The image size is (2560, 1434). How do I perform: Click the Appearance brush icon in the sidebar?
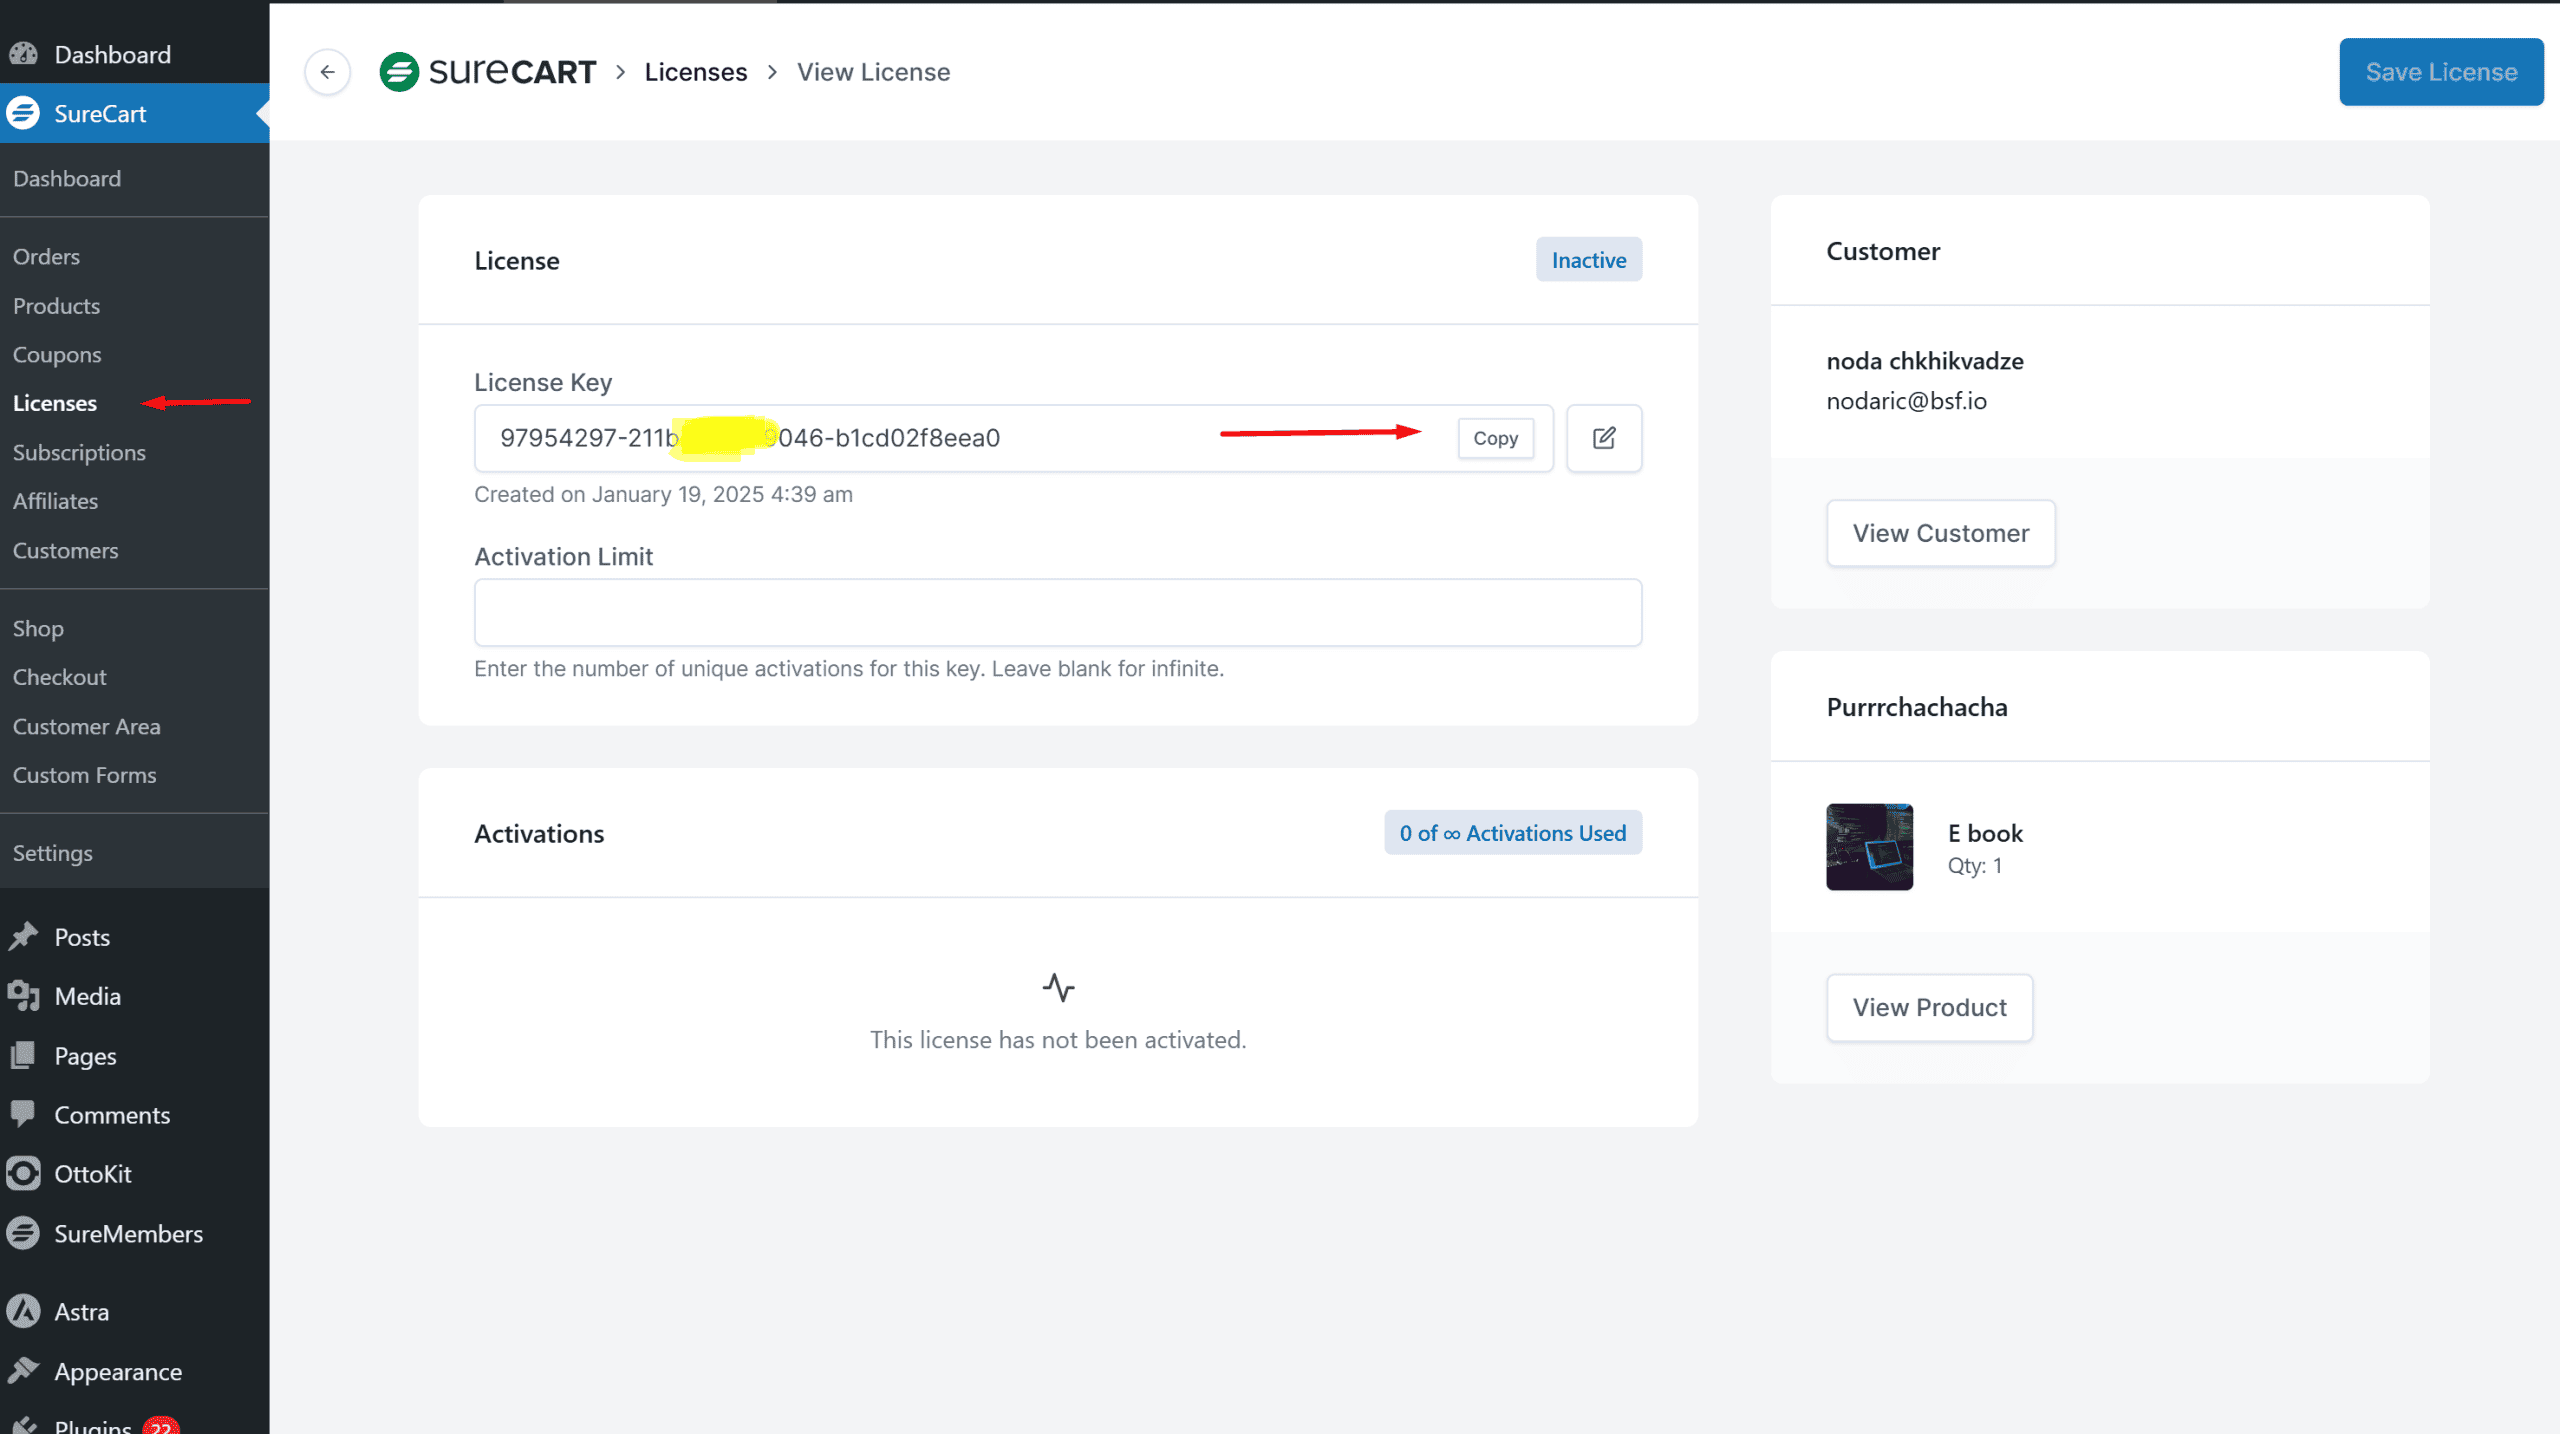coord(23,1371)
